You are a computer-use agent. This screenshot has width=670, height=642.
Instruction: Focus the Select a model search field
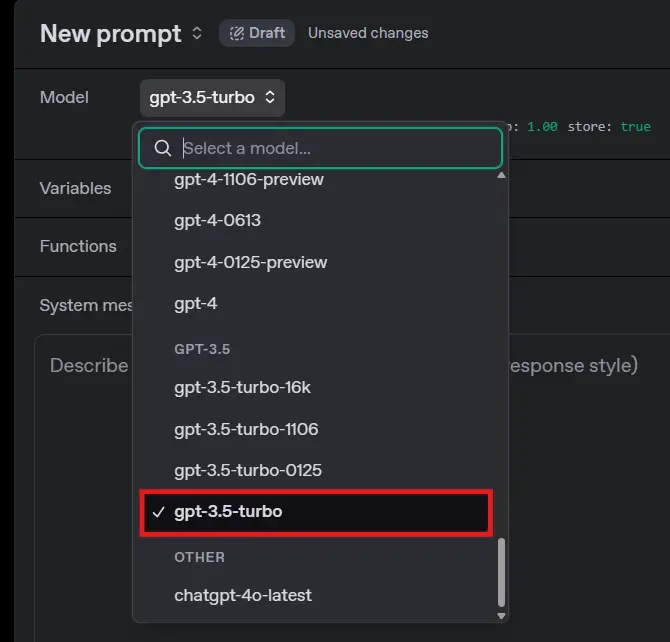[x=320, y=148]
